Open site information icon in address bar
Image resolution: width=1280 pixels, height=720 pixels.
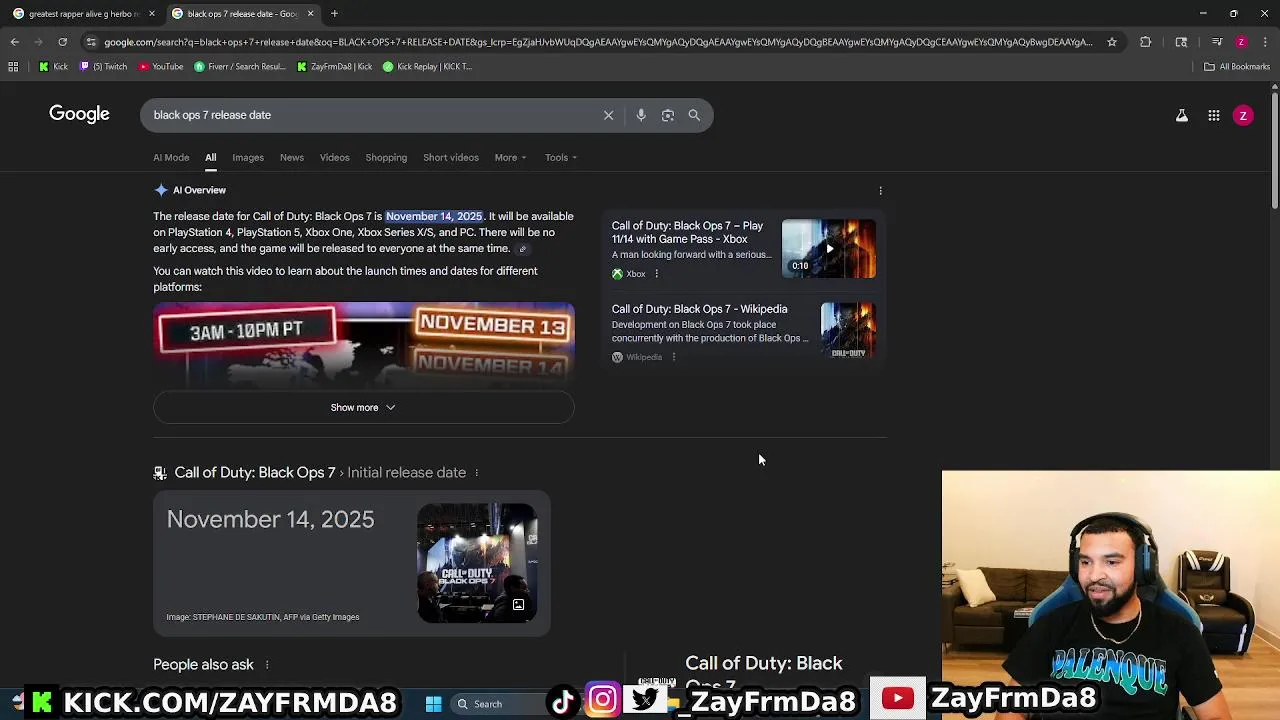[91, 42]
